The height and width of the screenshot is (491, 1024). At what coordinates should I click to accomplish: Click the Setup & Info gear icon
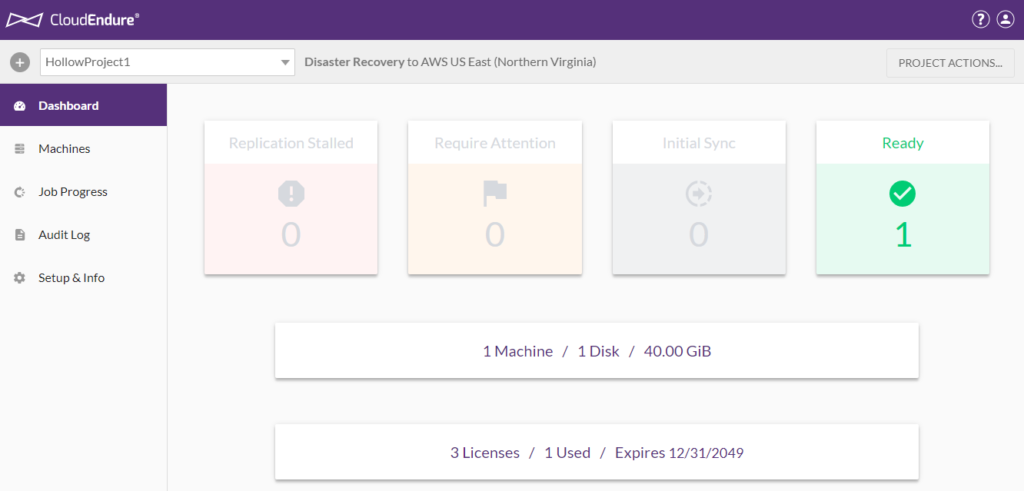point(19,278)
